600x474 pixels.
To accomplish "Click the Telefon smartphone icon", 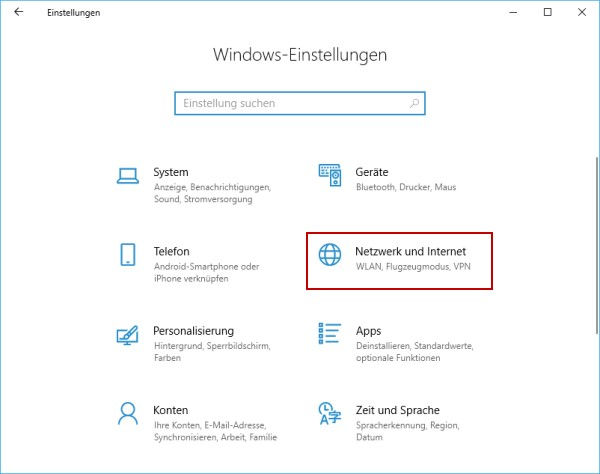I will click(x=127, y=254).
